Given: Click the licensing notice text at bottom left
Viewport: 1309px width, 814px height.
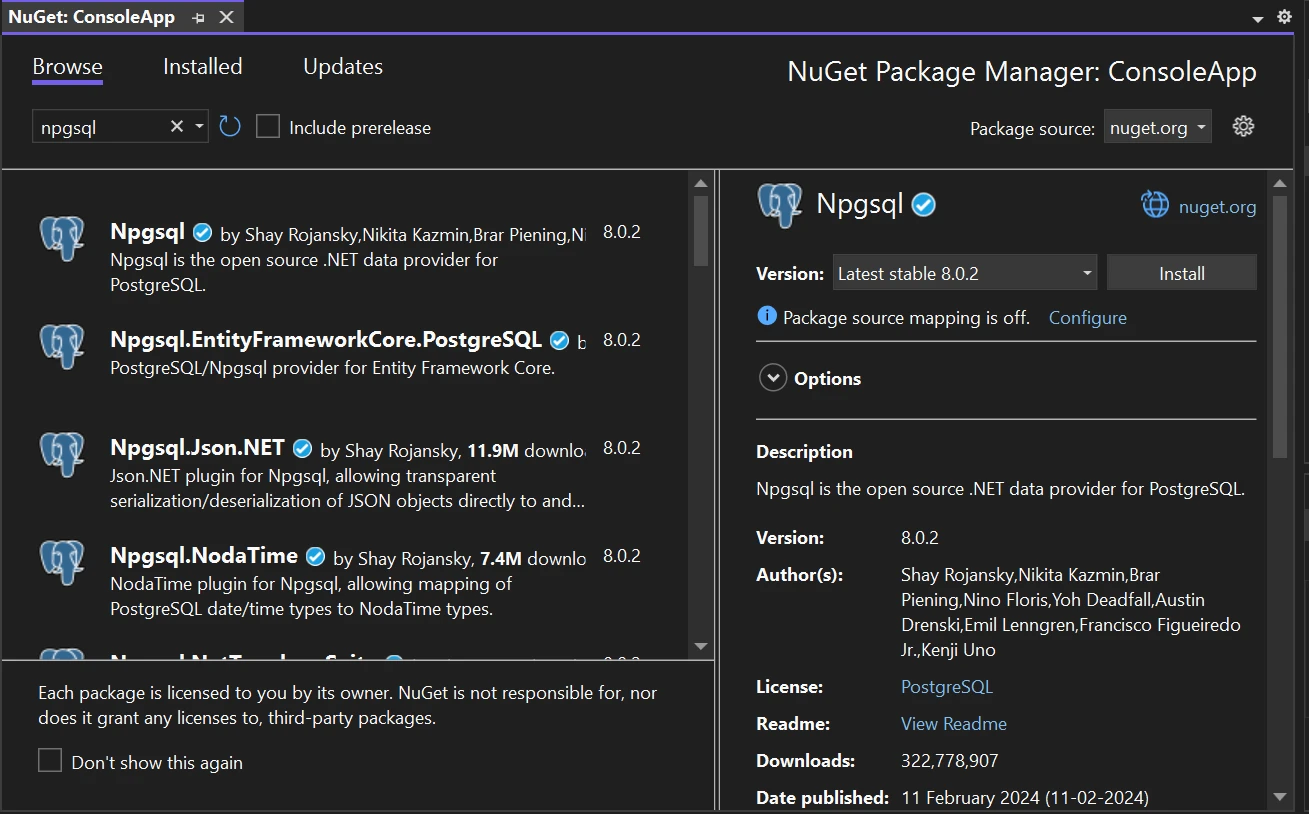Looking at the screenshot, I should [x=347, y=705].
